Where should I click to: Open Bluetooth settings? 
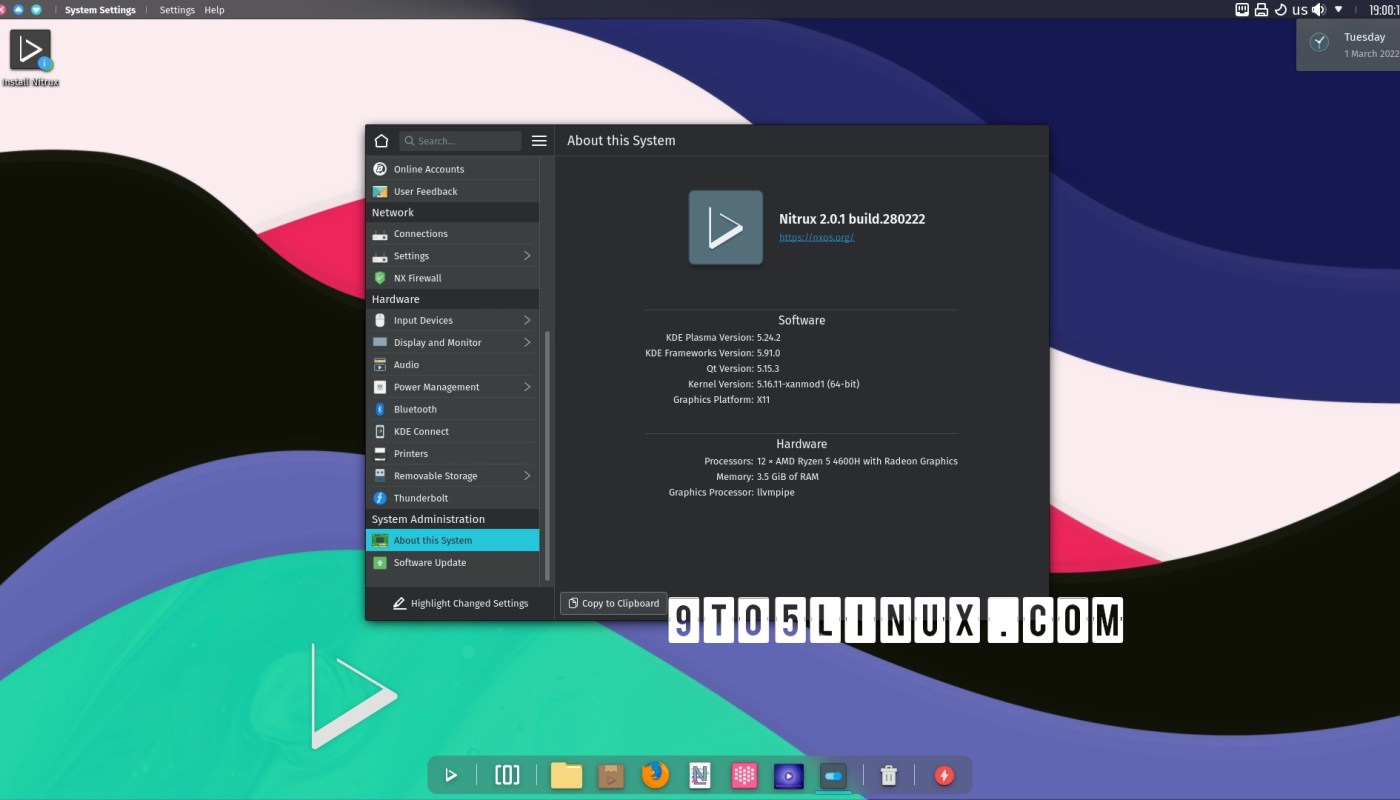tap(453, 409)
